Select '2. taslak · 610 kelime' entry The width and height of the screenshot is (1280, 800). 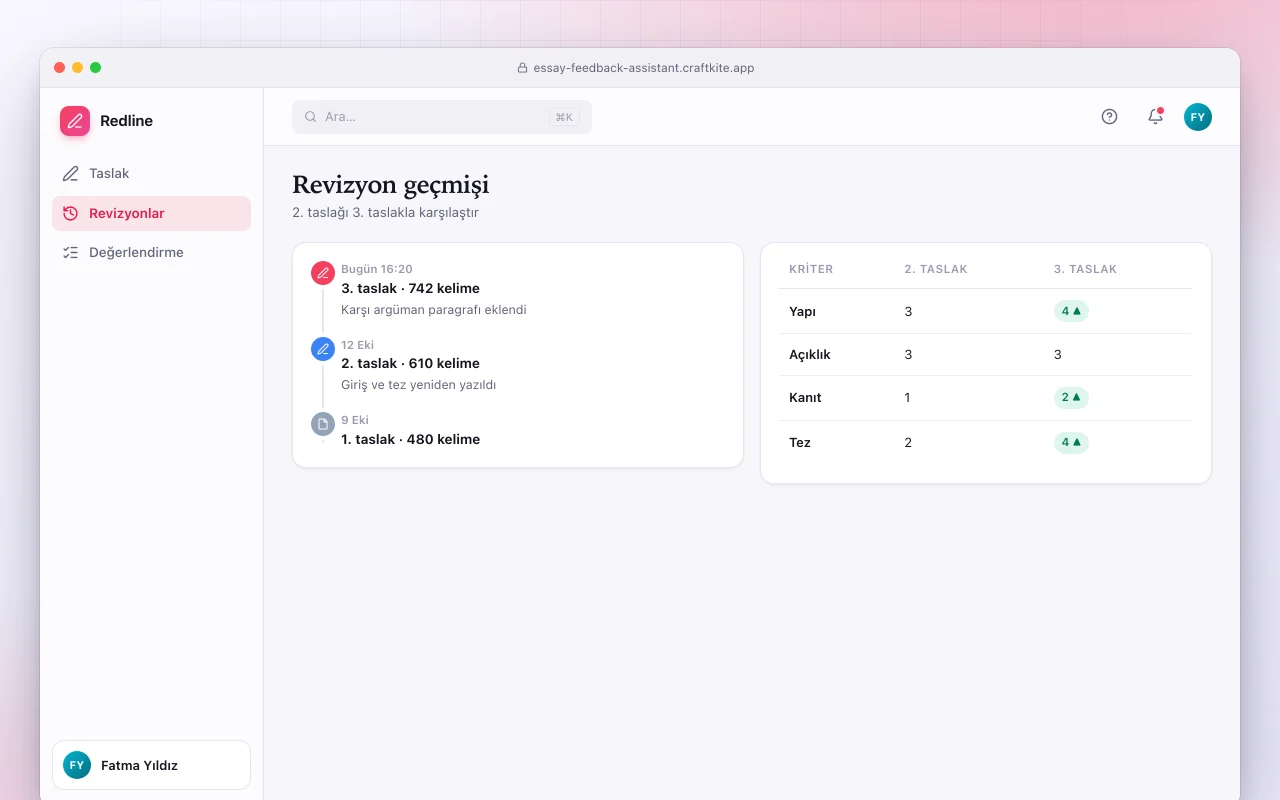click(410, 363)
